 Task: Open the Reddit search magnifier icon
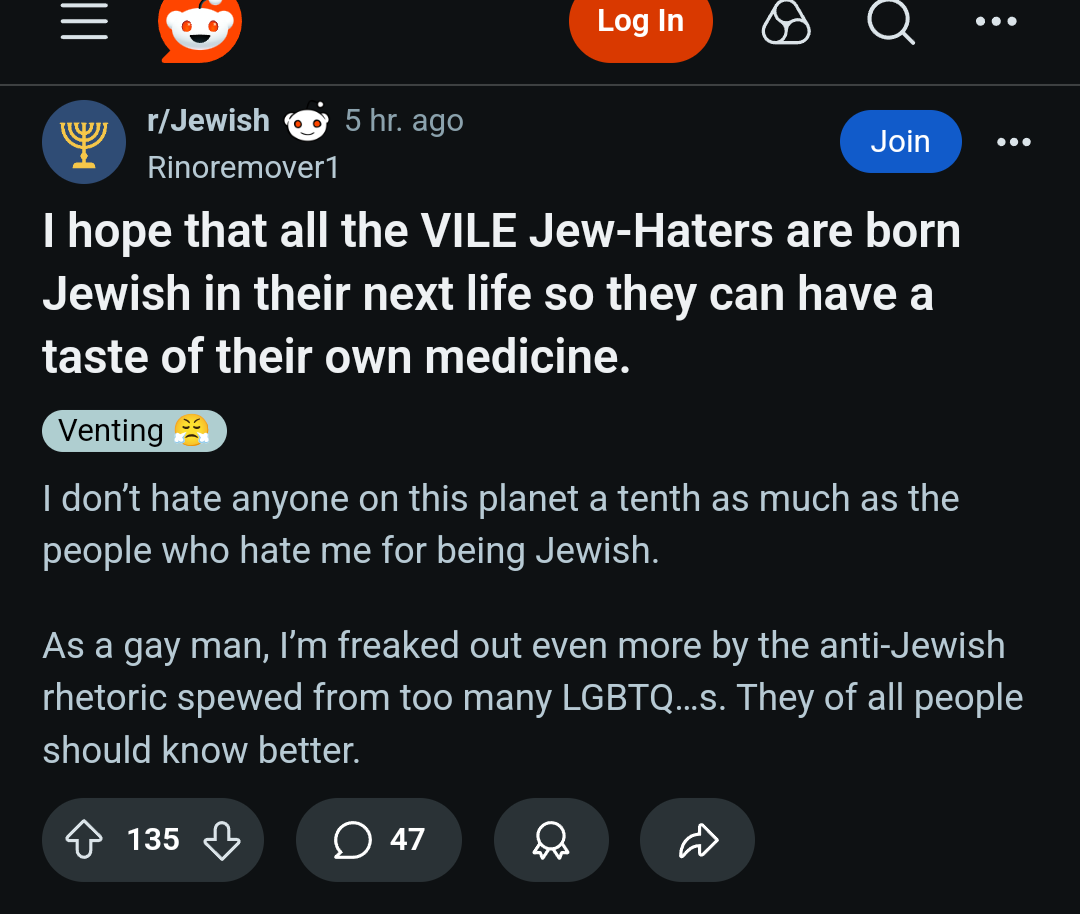[891, 21]
